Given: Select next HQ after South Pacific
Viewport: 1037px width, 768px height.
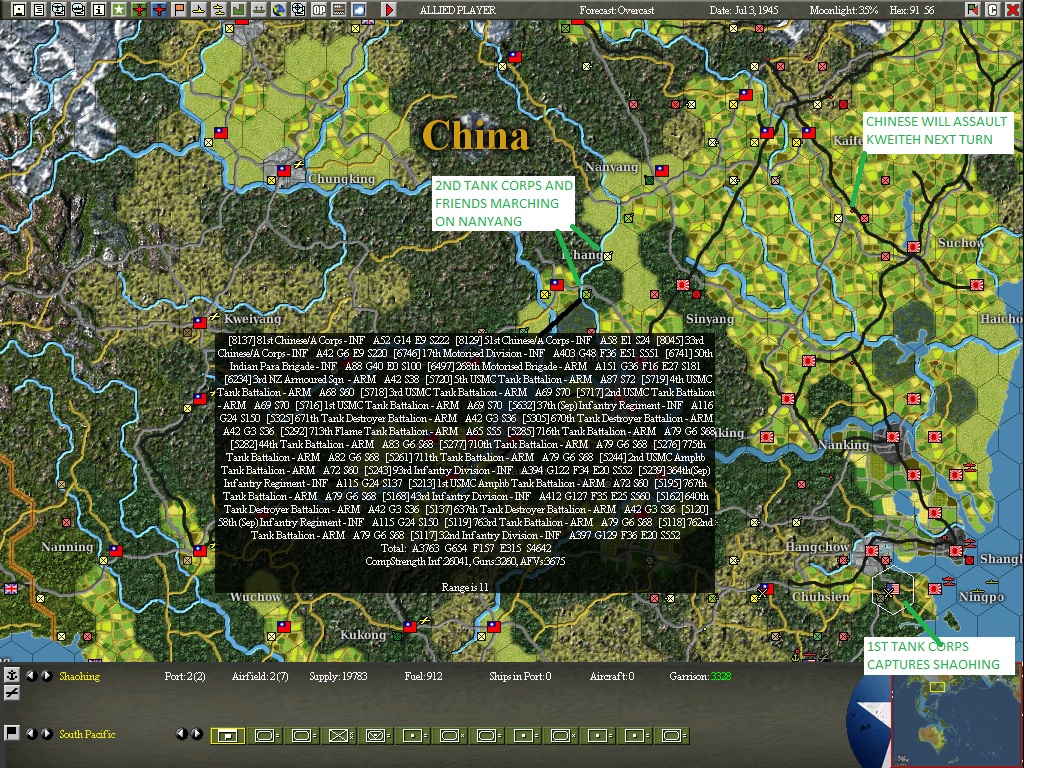Looking at the screenshot, I should pyautogui.click(x=46, y=734).
